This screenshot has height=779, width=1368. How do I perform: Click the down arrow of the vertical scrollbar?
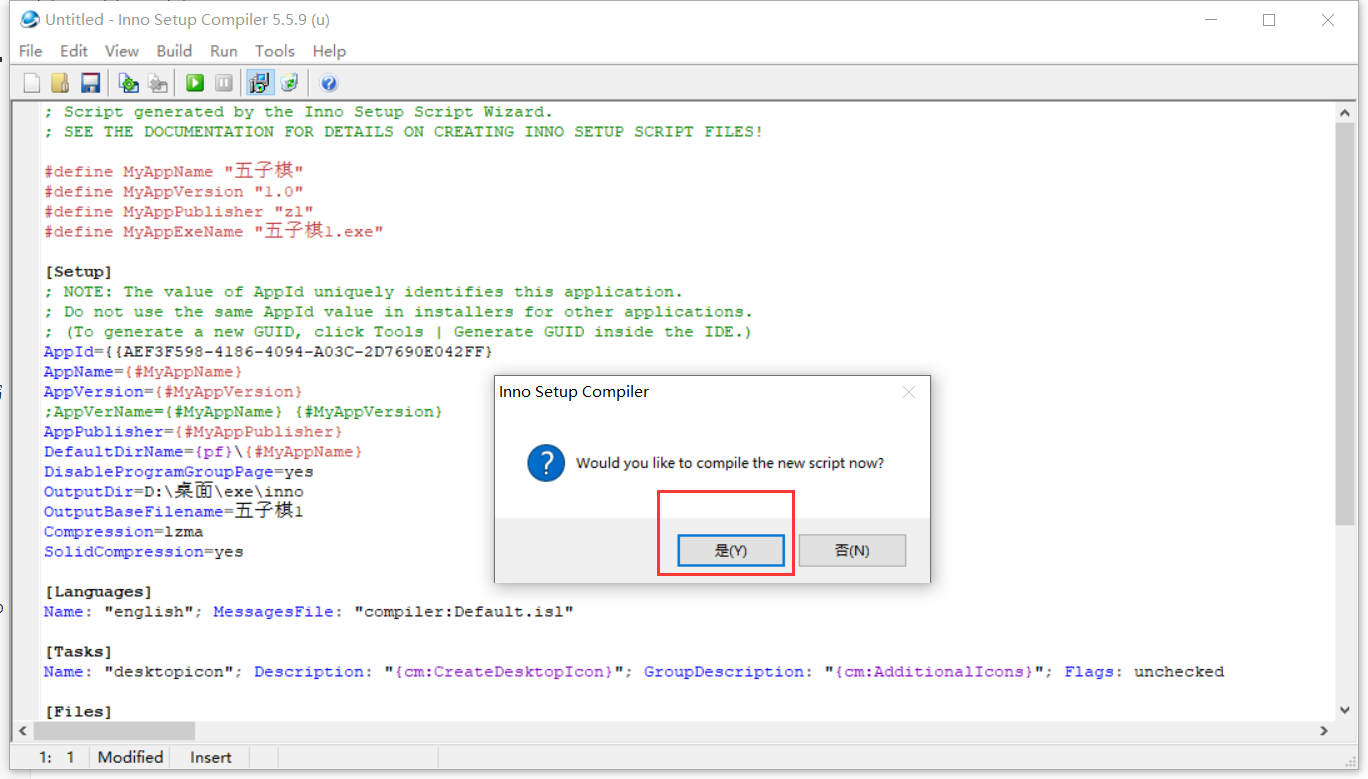tap(1346, 710)
